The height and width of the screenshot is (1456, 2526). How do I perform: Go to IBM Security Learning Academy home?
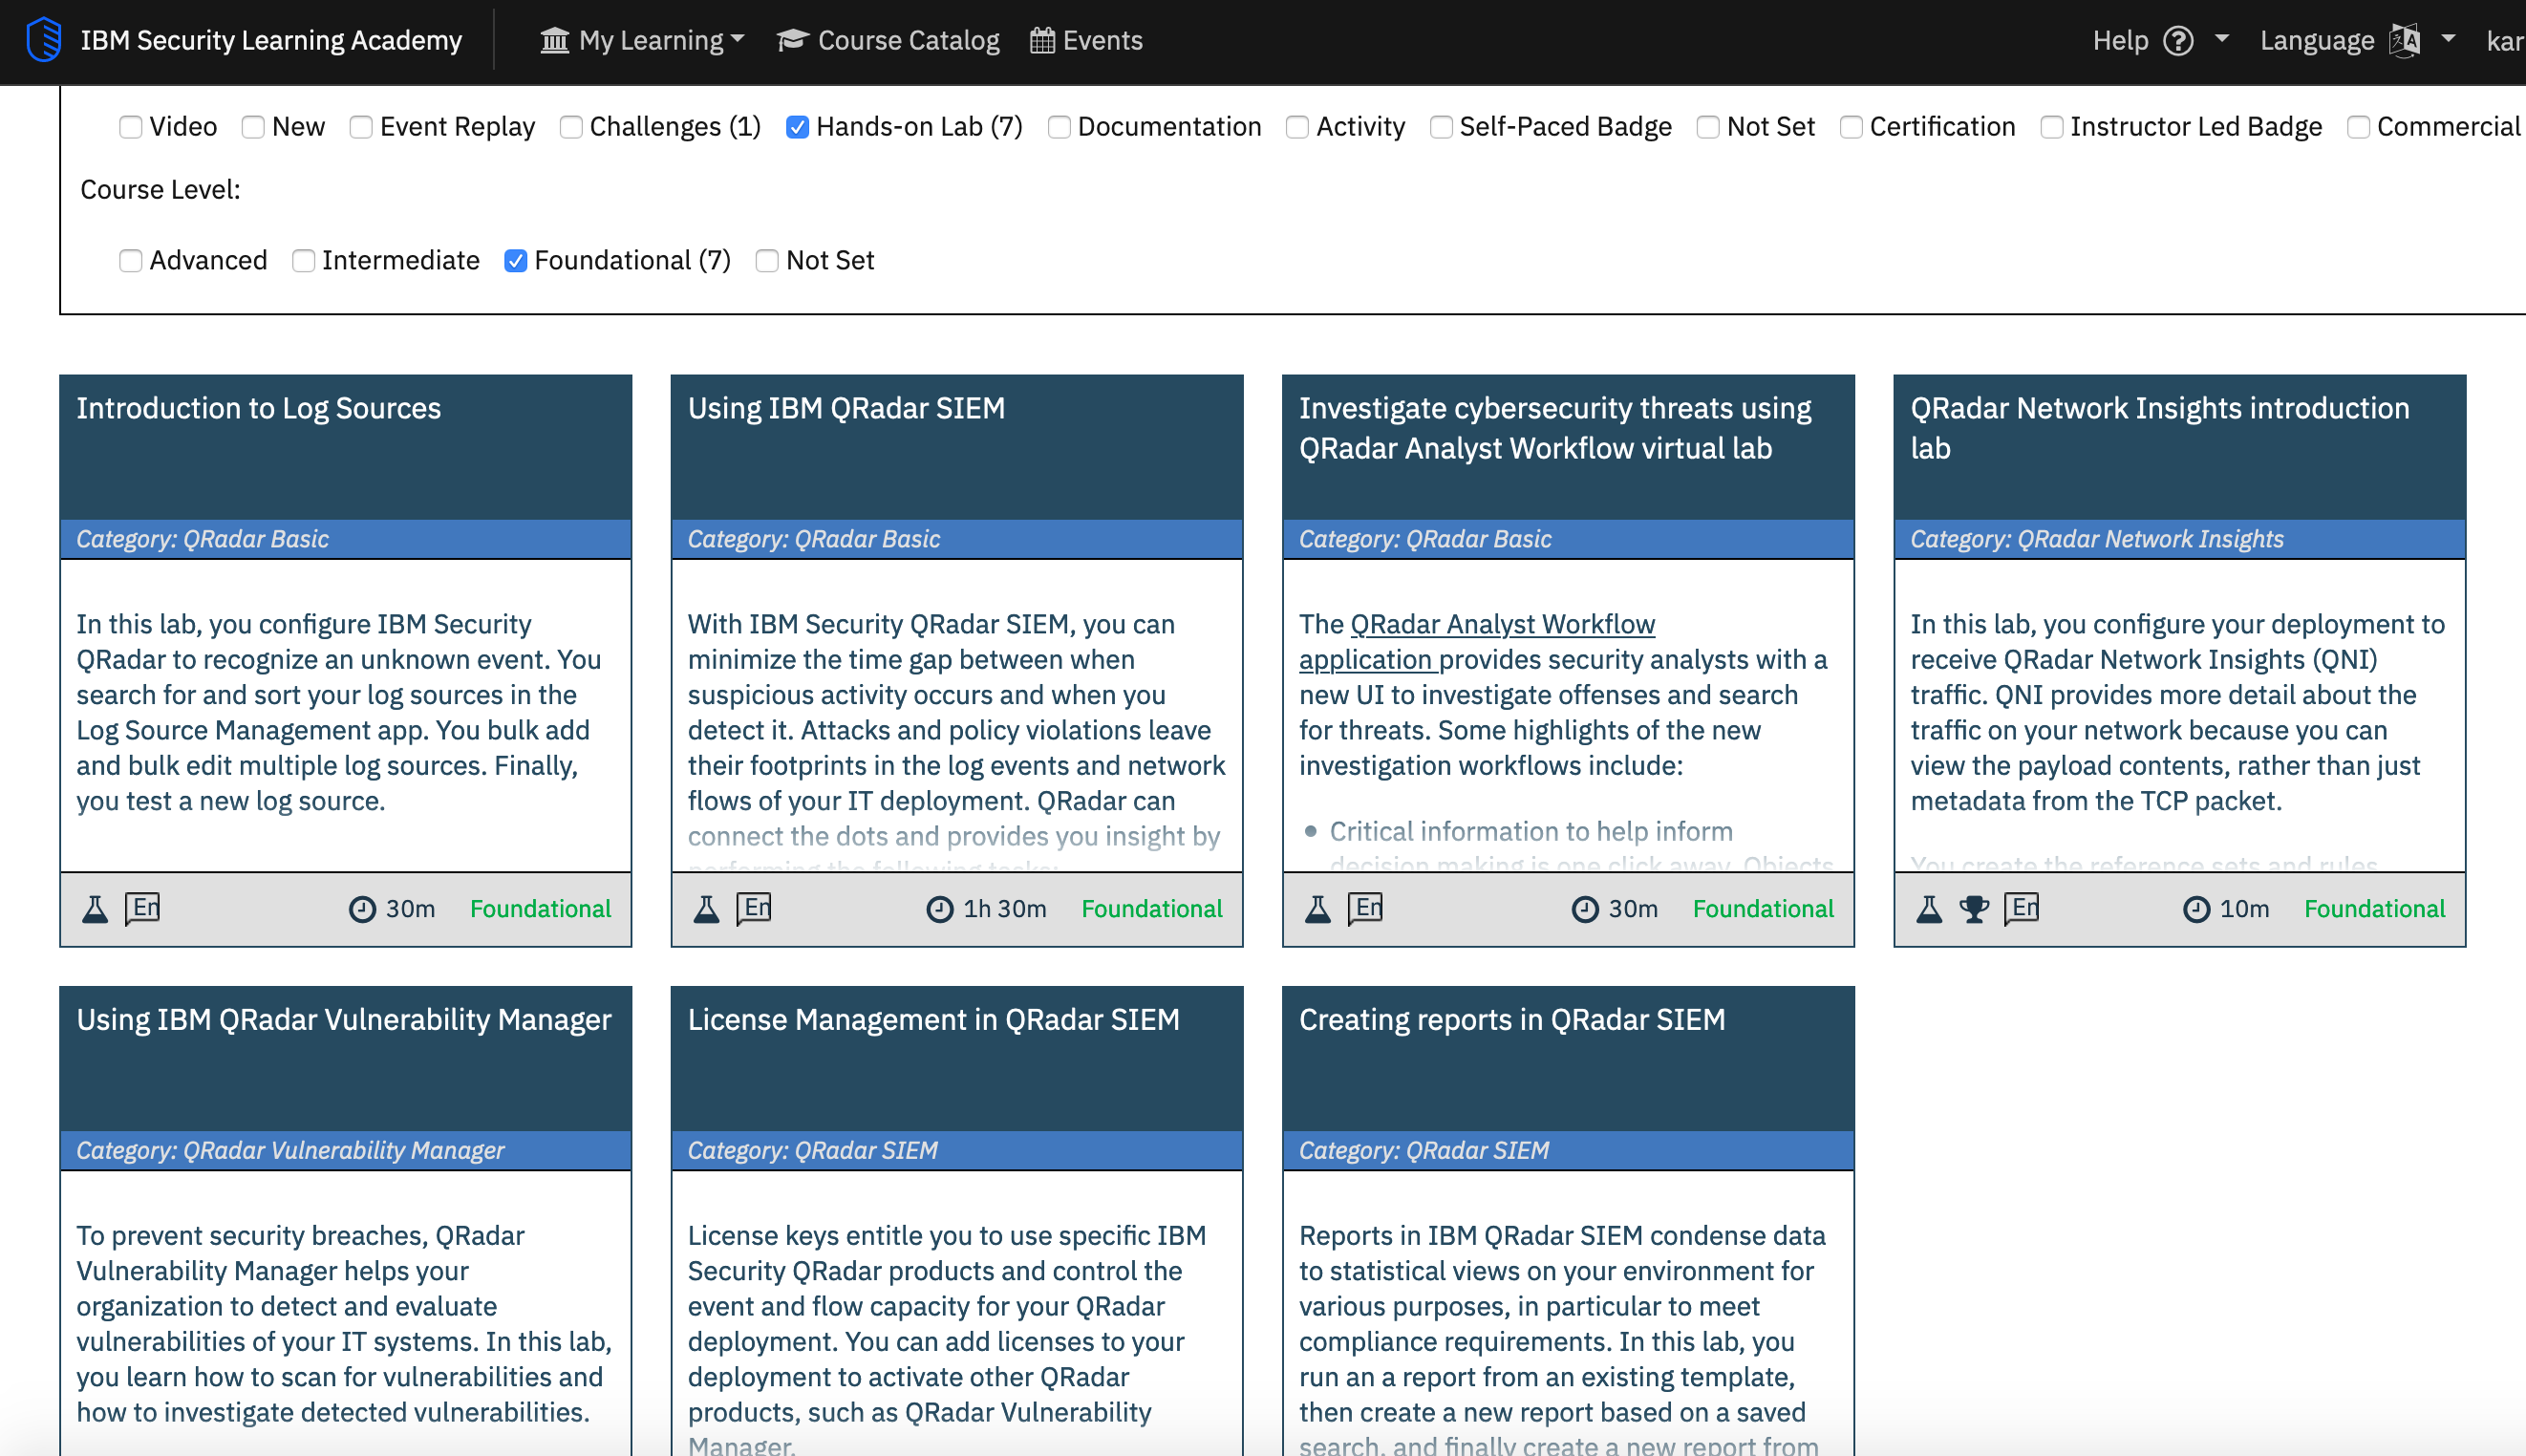tap(271, 41)
